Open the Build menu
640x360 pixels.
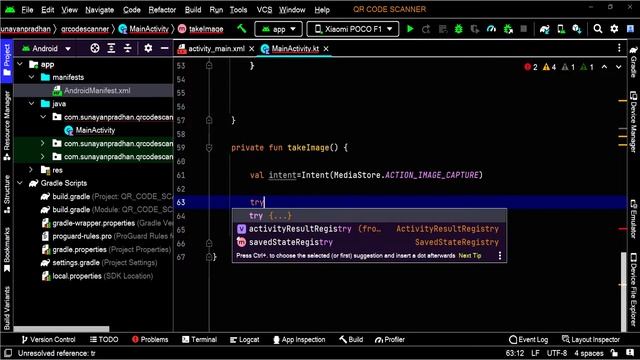pyautogui.click(x=193, y=10)
